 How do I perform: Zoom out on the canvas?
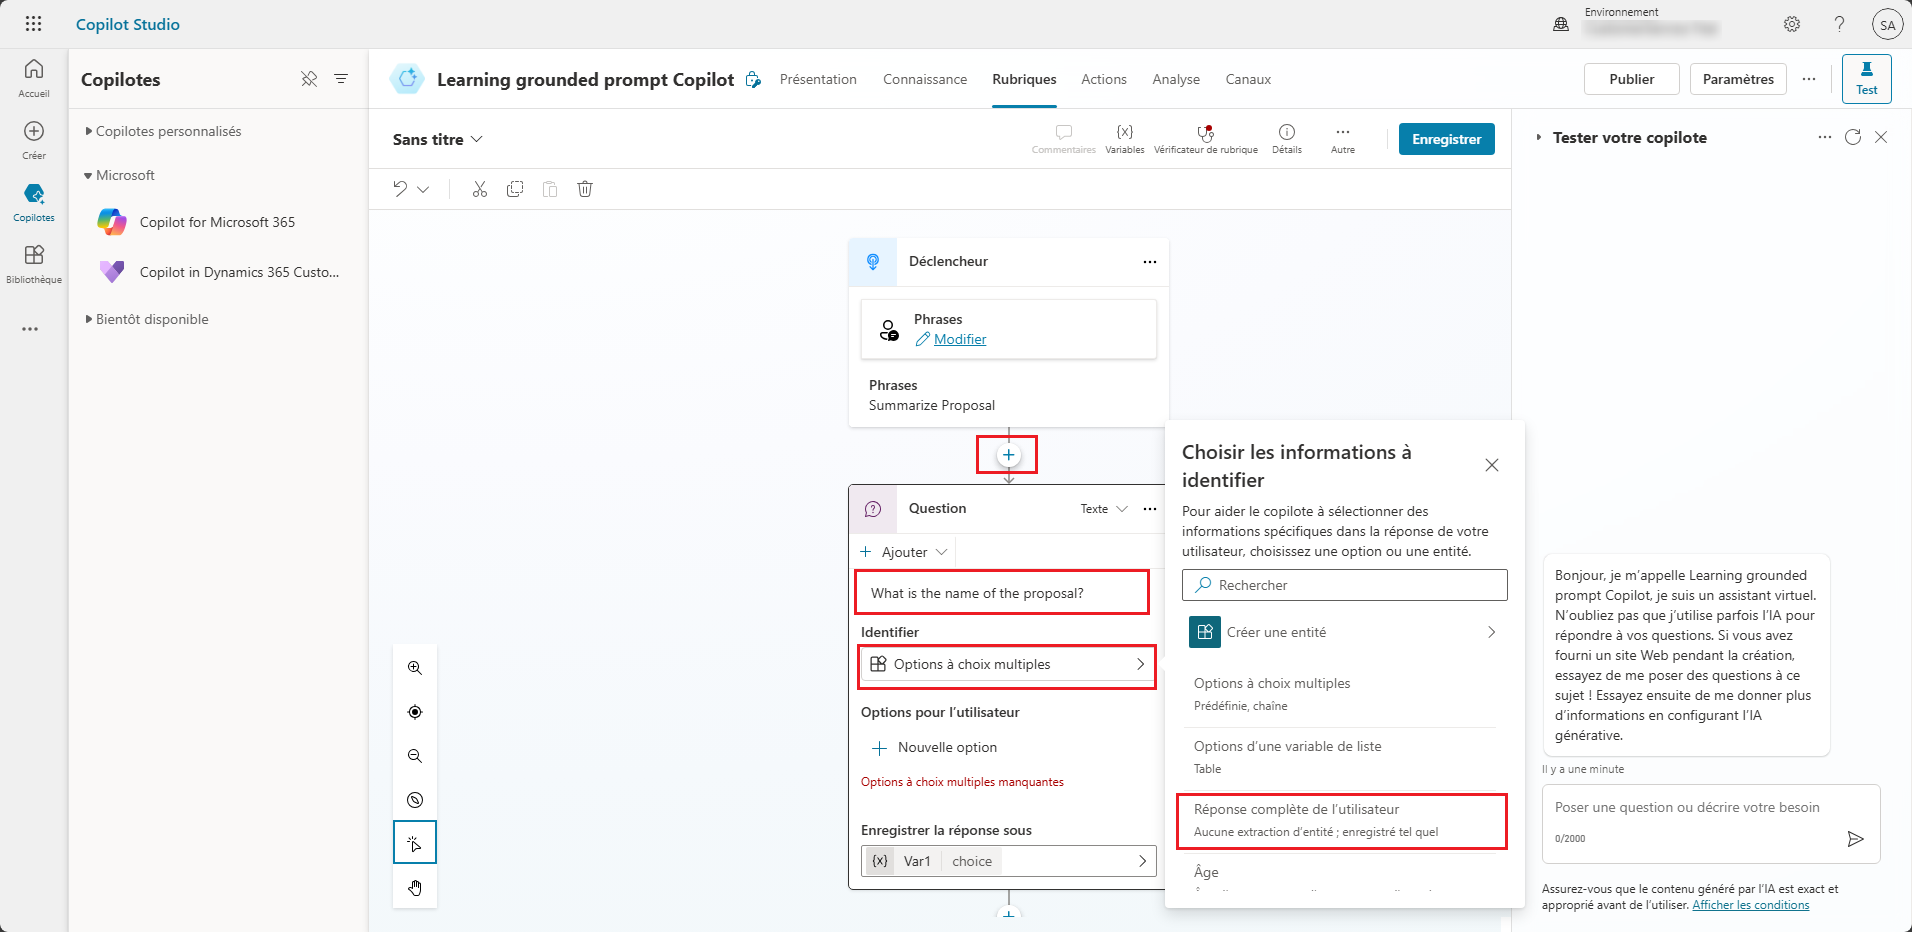415,756
